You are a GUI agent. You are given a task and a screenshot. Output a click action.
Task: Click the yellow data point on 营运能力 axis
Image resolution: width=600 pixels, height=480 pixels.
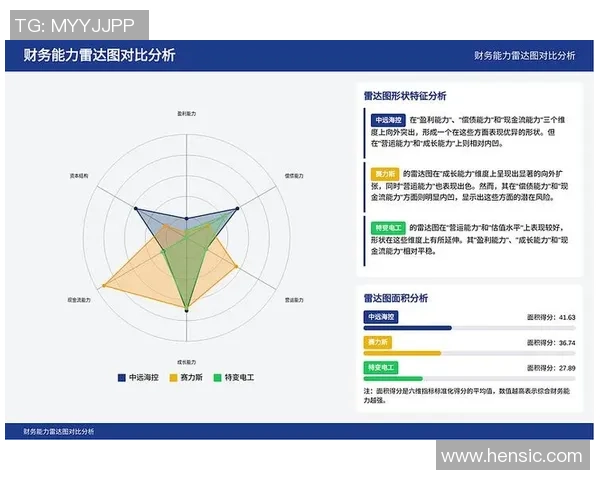pyautogui.click(x=236, y=266)
